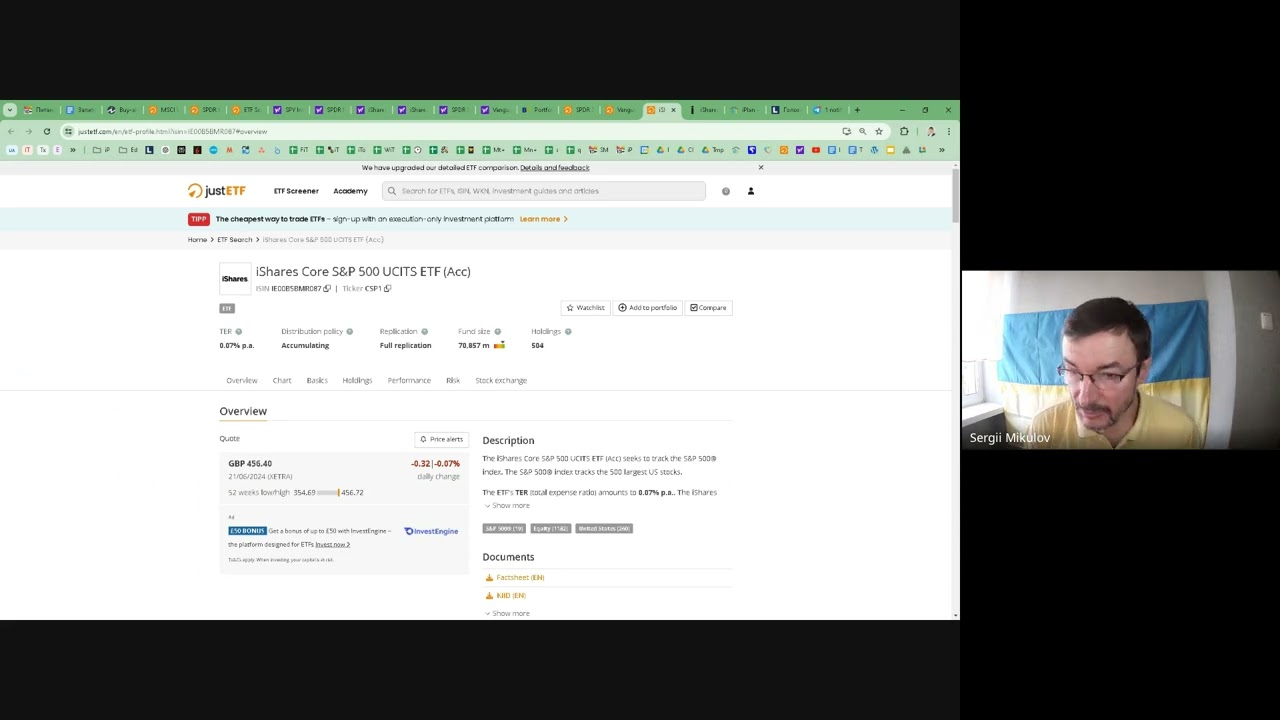Open the ETF Screener menu
1280x720 pixels.
296,191
